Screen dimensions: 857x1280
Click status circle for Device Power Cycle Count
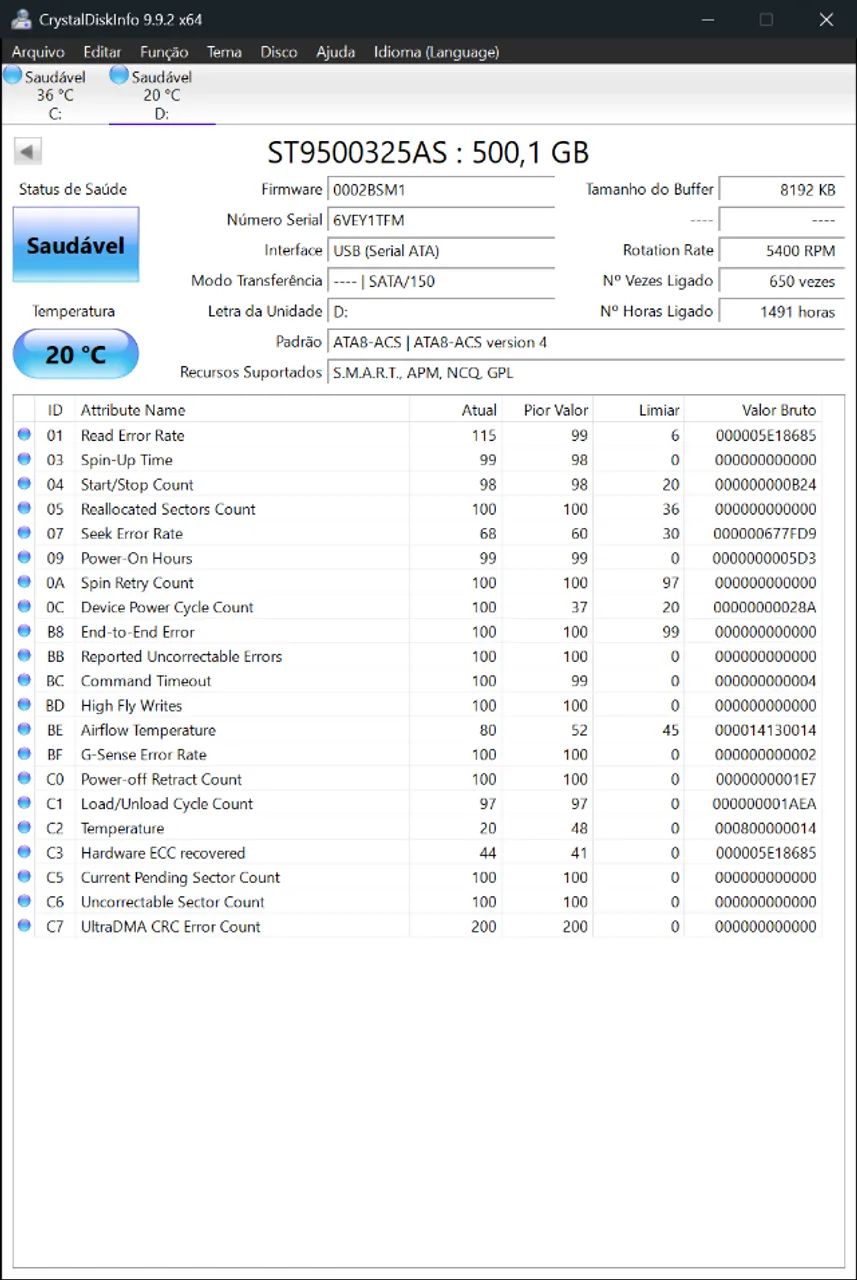click(x=24, y=607)
